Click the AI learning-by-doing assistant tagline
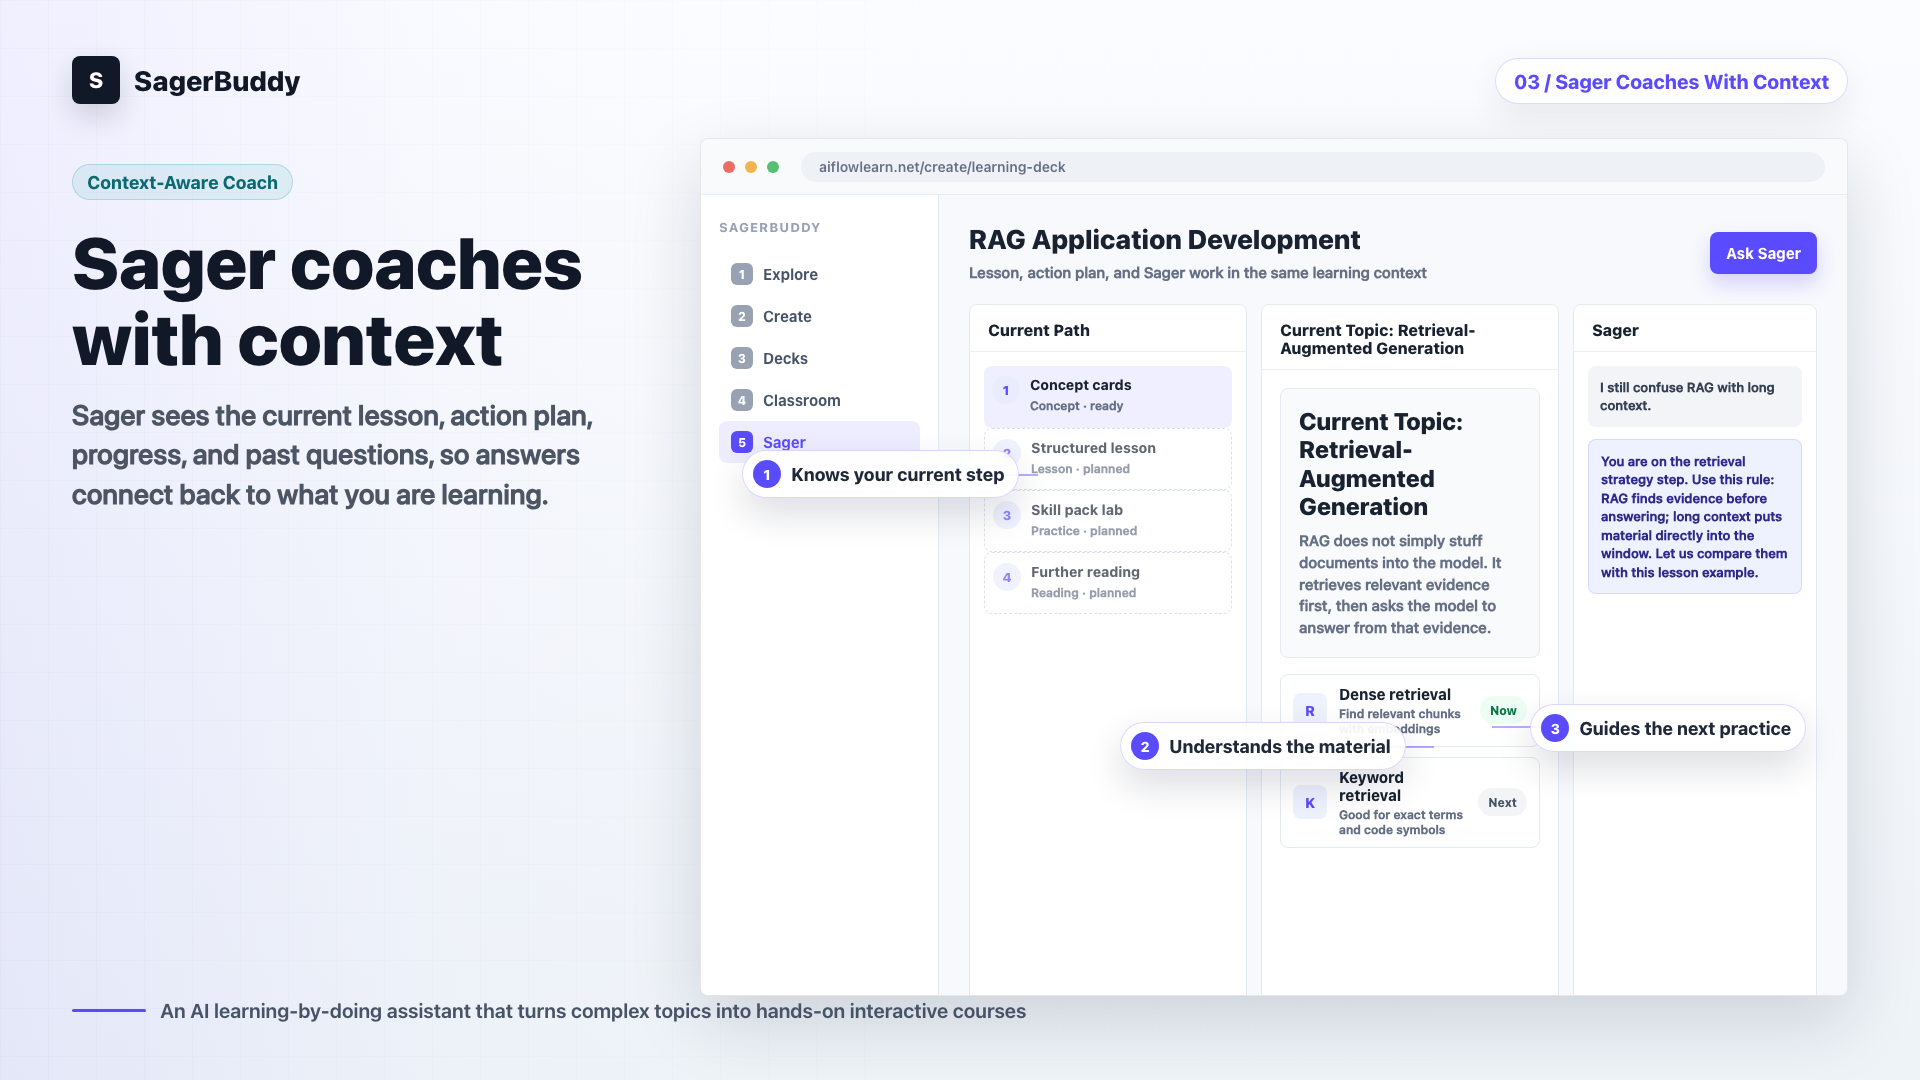Image resolution: width=1920 pixels, height=1080 pixels. coord(593,1011)
